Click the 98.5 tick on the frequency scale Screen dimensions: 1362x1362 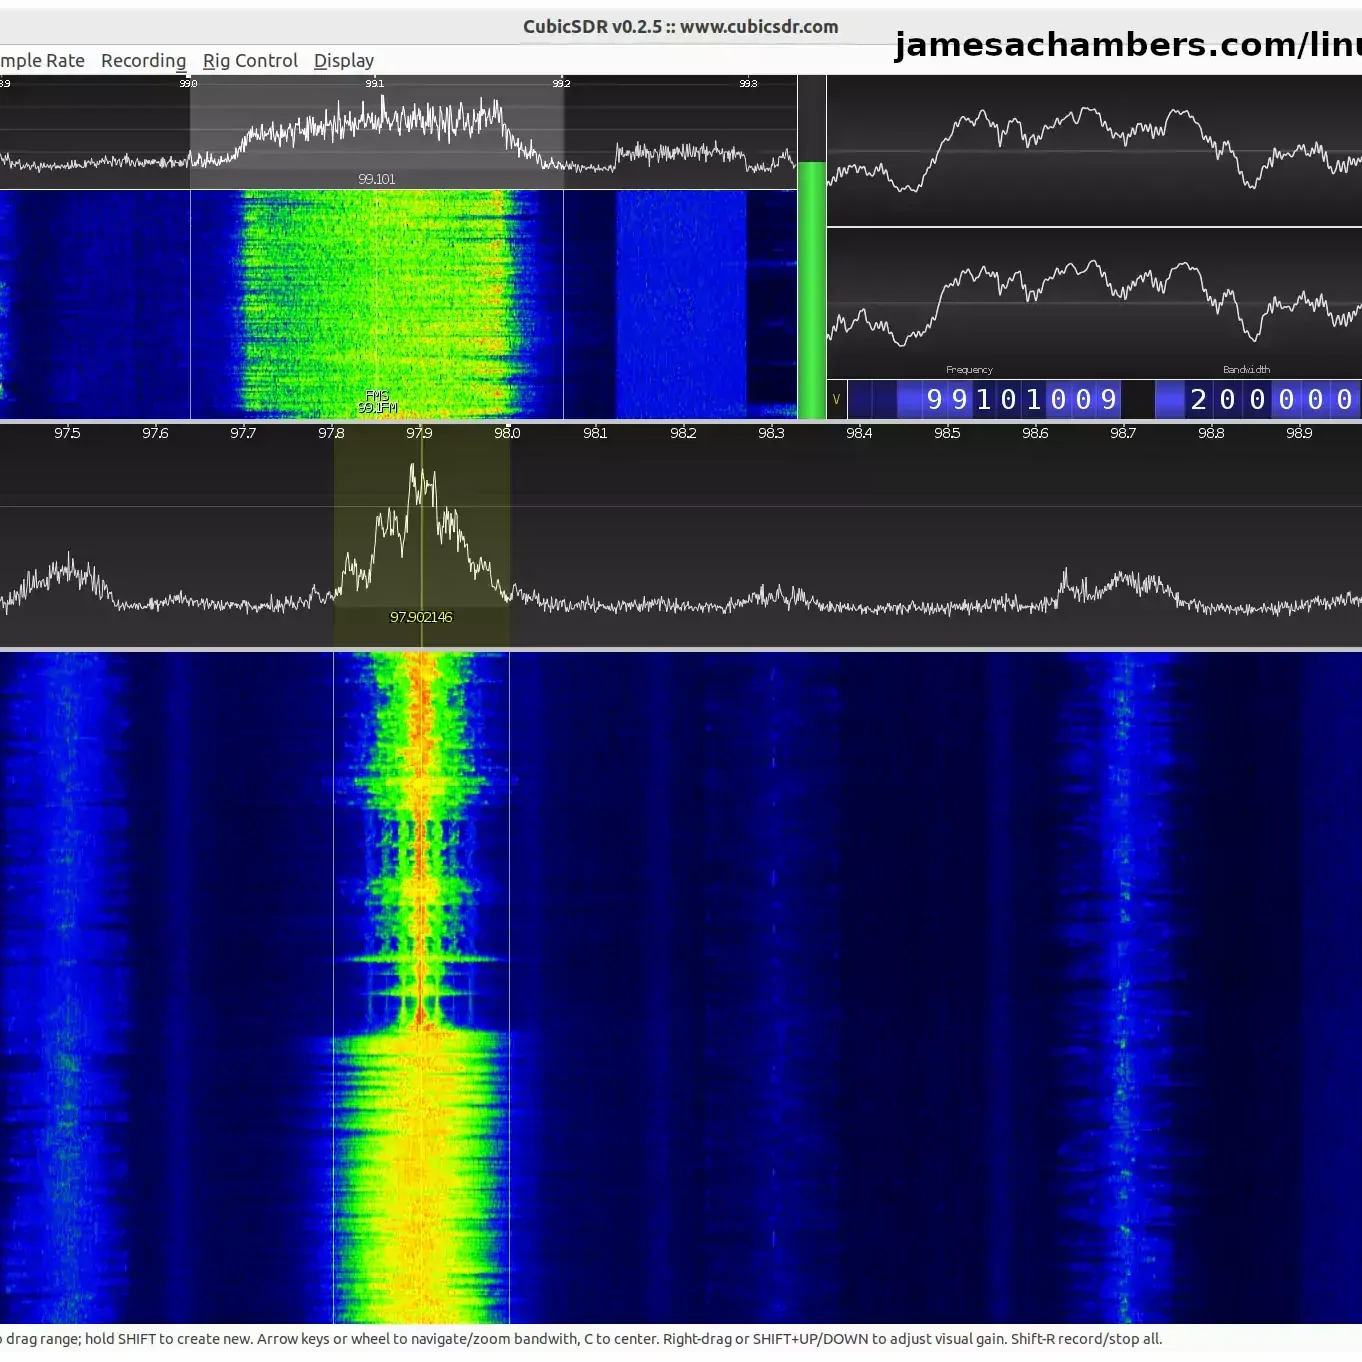pyautogui.click(x=947, y=433)
